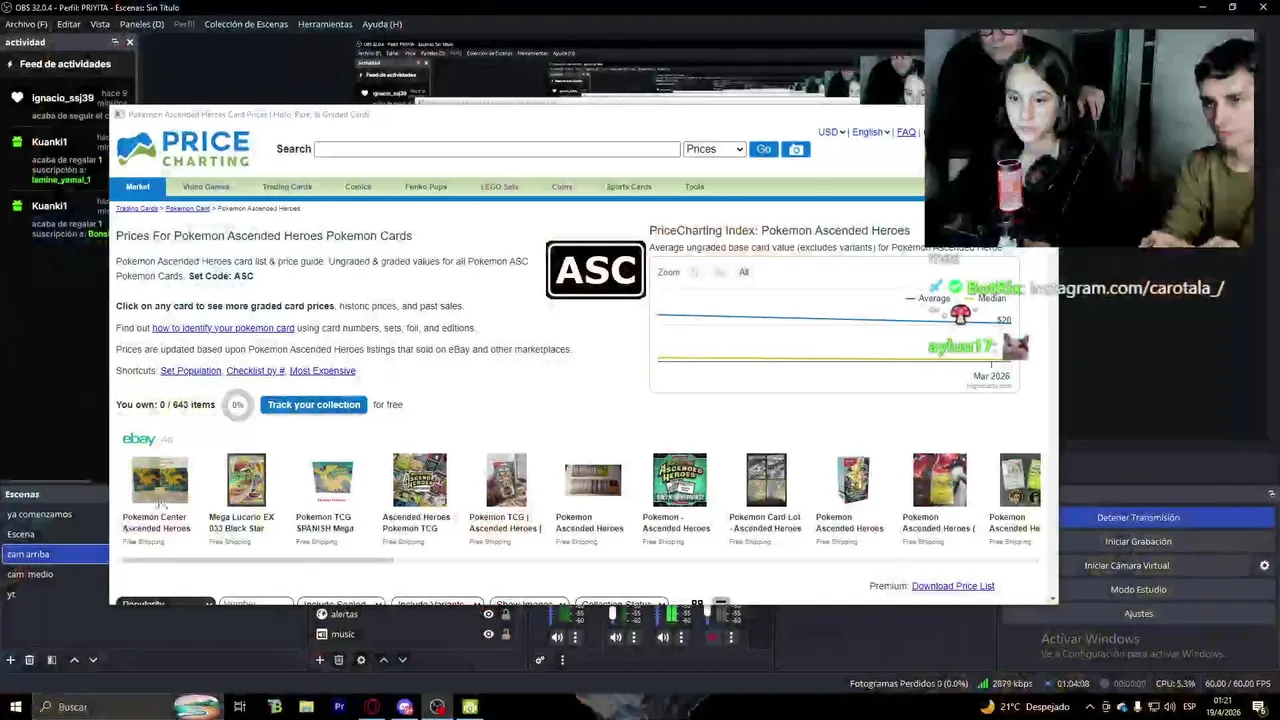
Task: Switch to the Trading Cards tab
Action: (287, 187)
